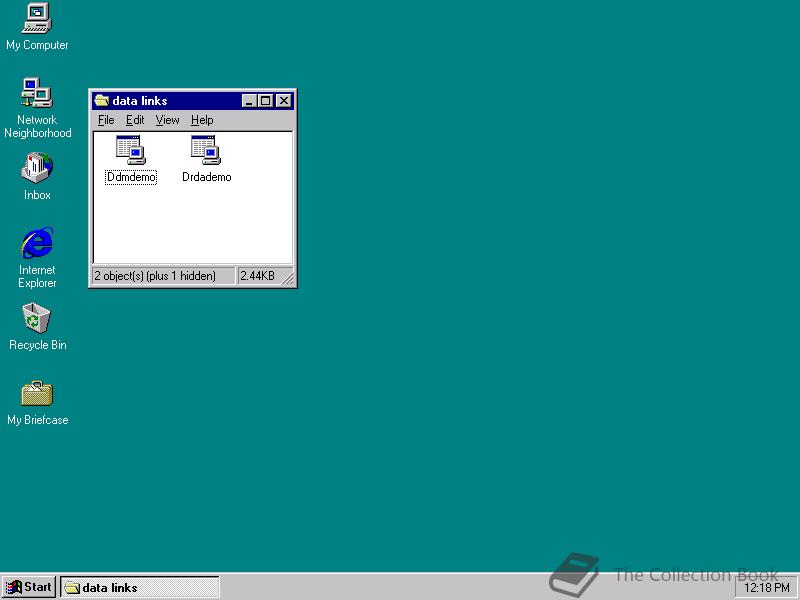Maximize the data links window
This screenshot has width=800, height=600.
point(265,101)
